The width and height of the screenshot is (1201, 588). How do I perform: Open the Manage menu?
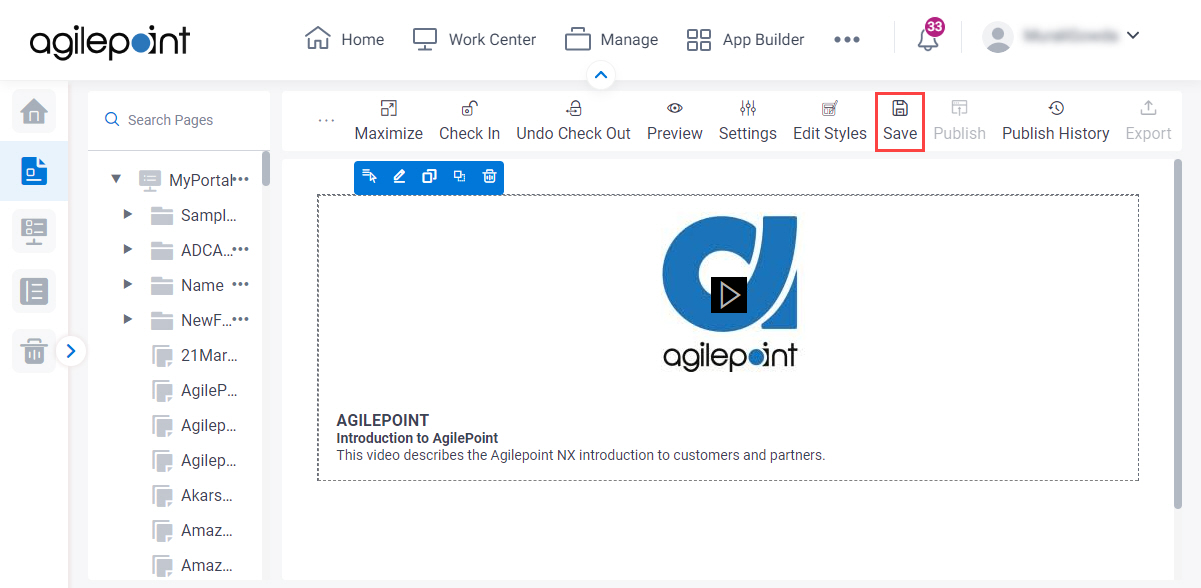click(611, 39)
